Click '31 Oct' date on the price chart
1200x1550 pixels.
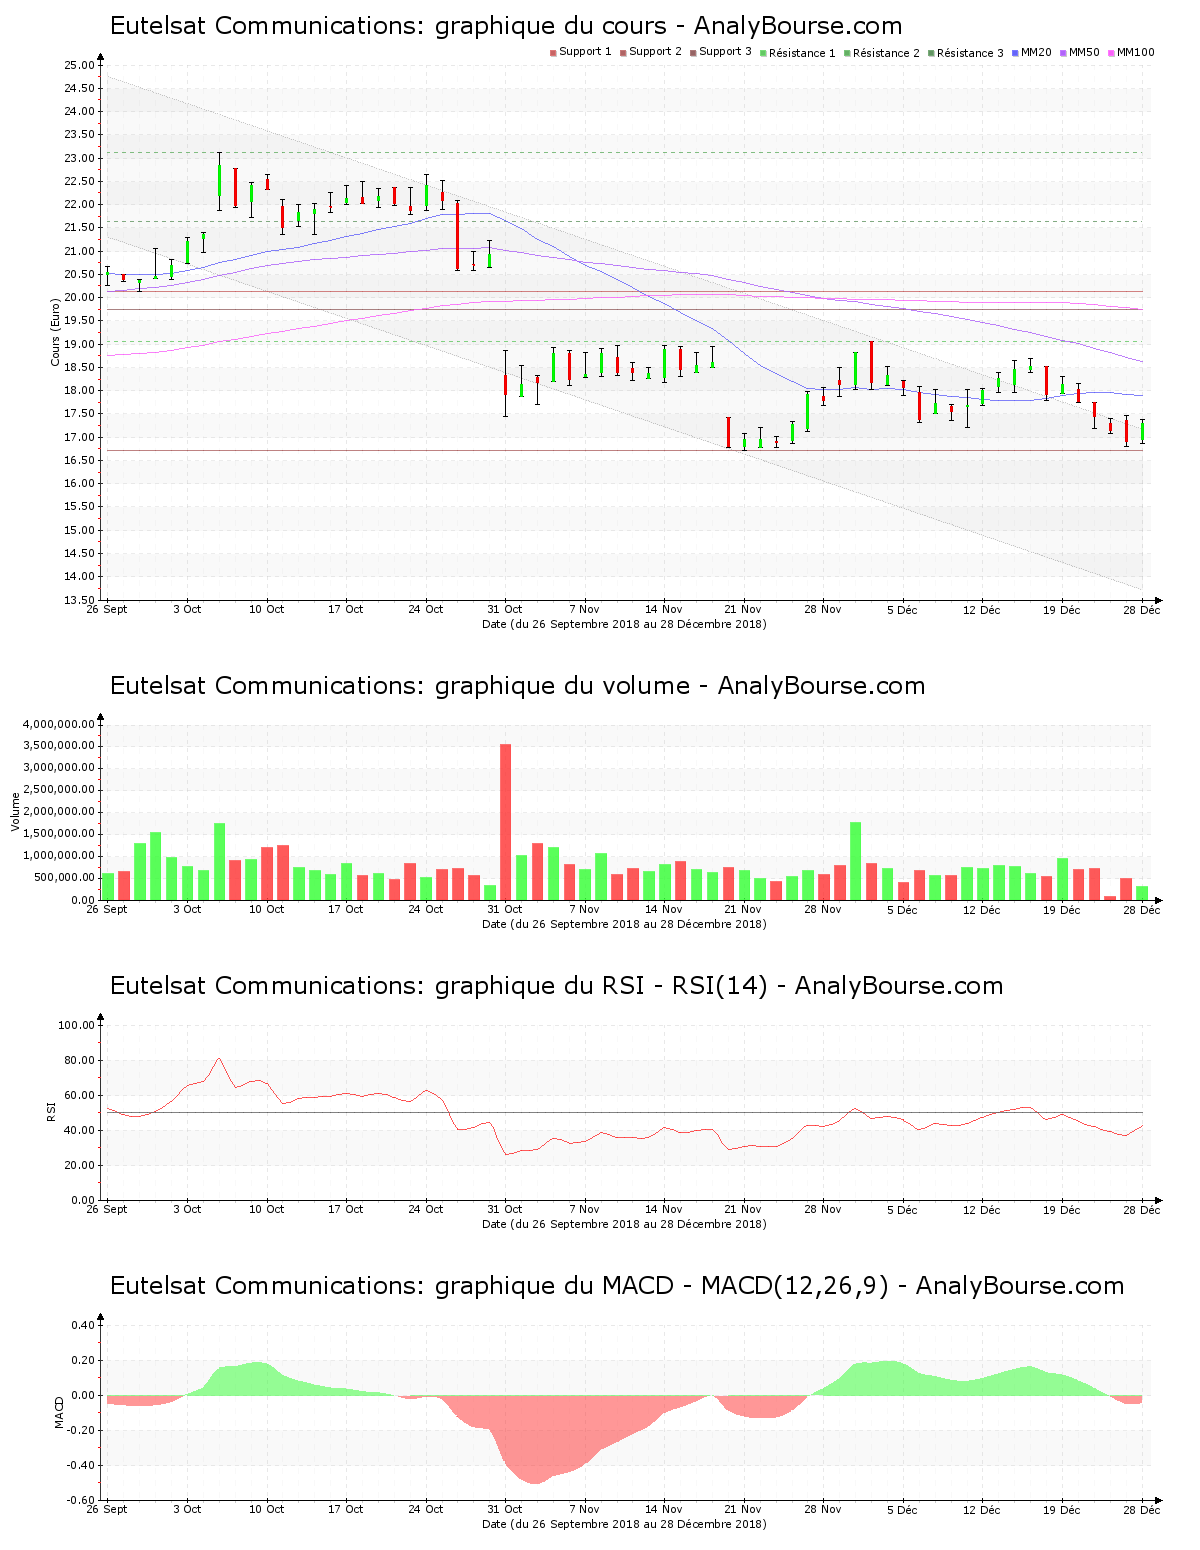(505, 609)
